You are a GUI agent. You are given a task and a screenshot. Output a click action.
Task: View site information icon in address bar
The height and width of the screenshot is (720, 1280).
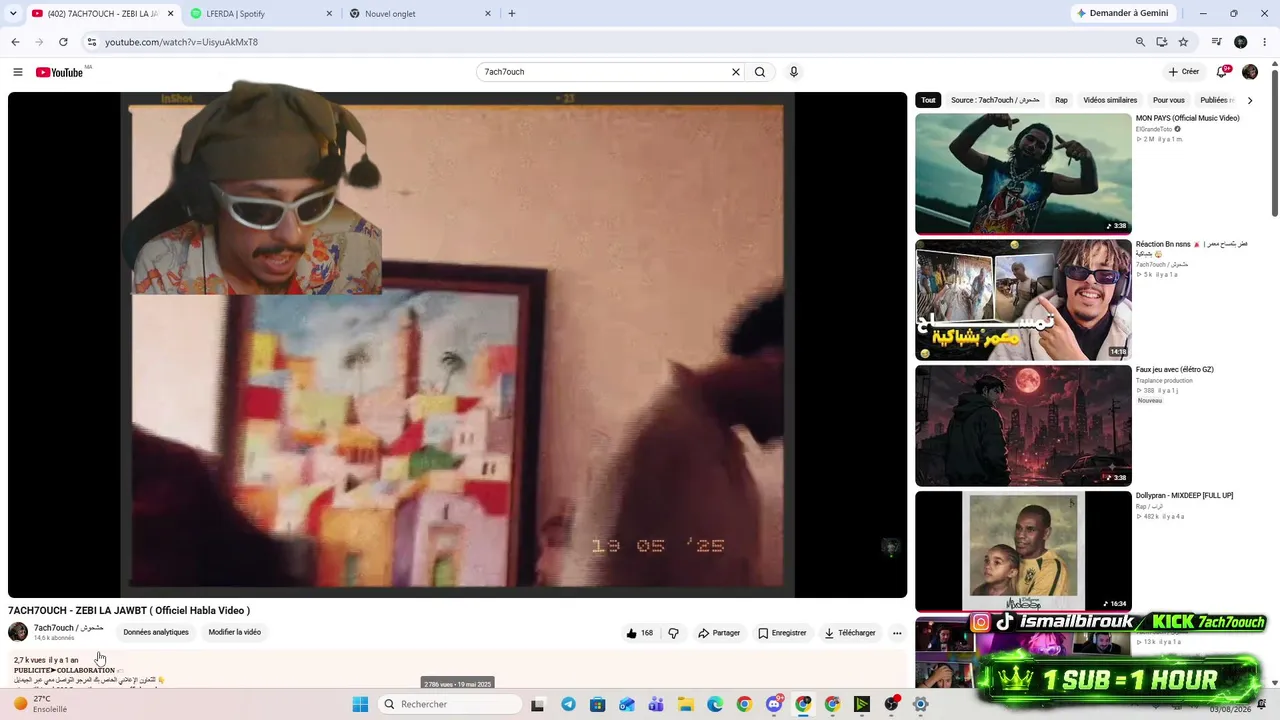click(91, 42)
